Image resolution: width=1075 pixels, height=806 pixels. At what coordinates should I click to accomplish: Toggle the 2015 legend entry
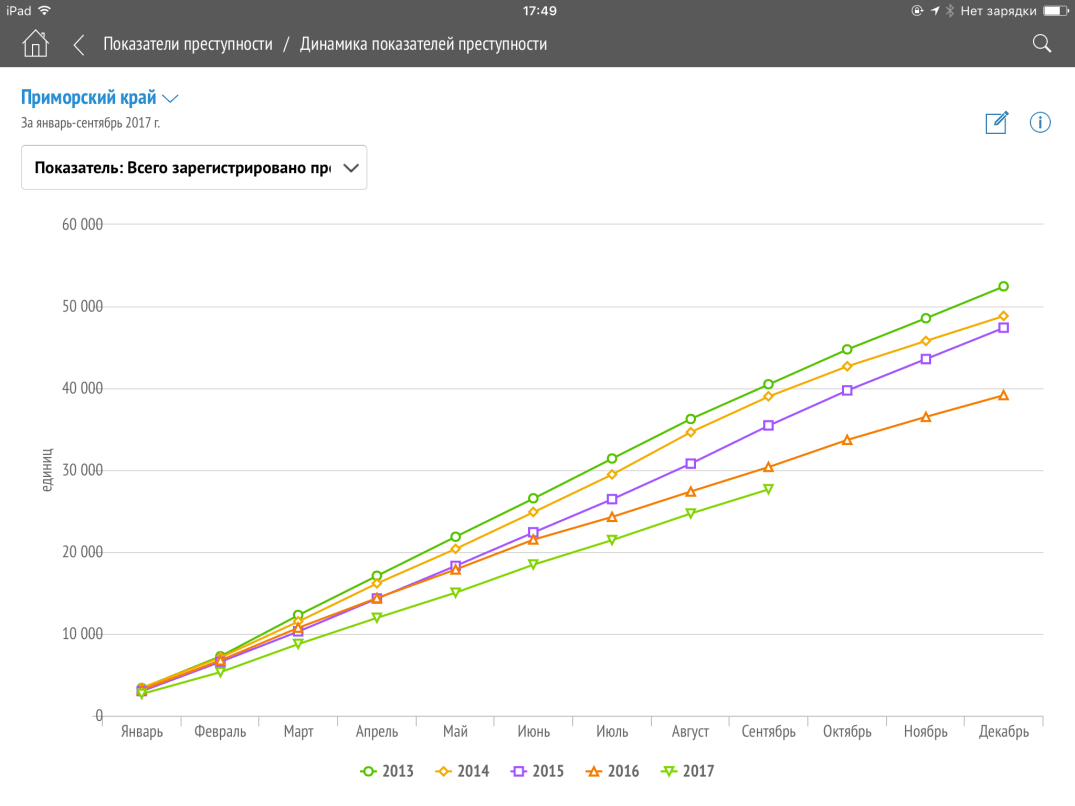point(537,771)
